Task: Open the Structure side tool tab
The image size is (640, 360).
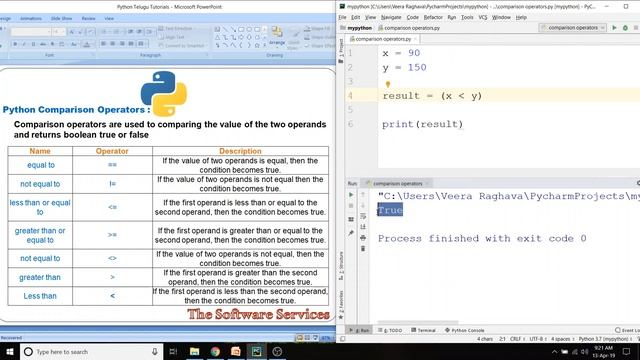Action: [341, 265]
